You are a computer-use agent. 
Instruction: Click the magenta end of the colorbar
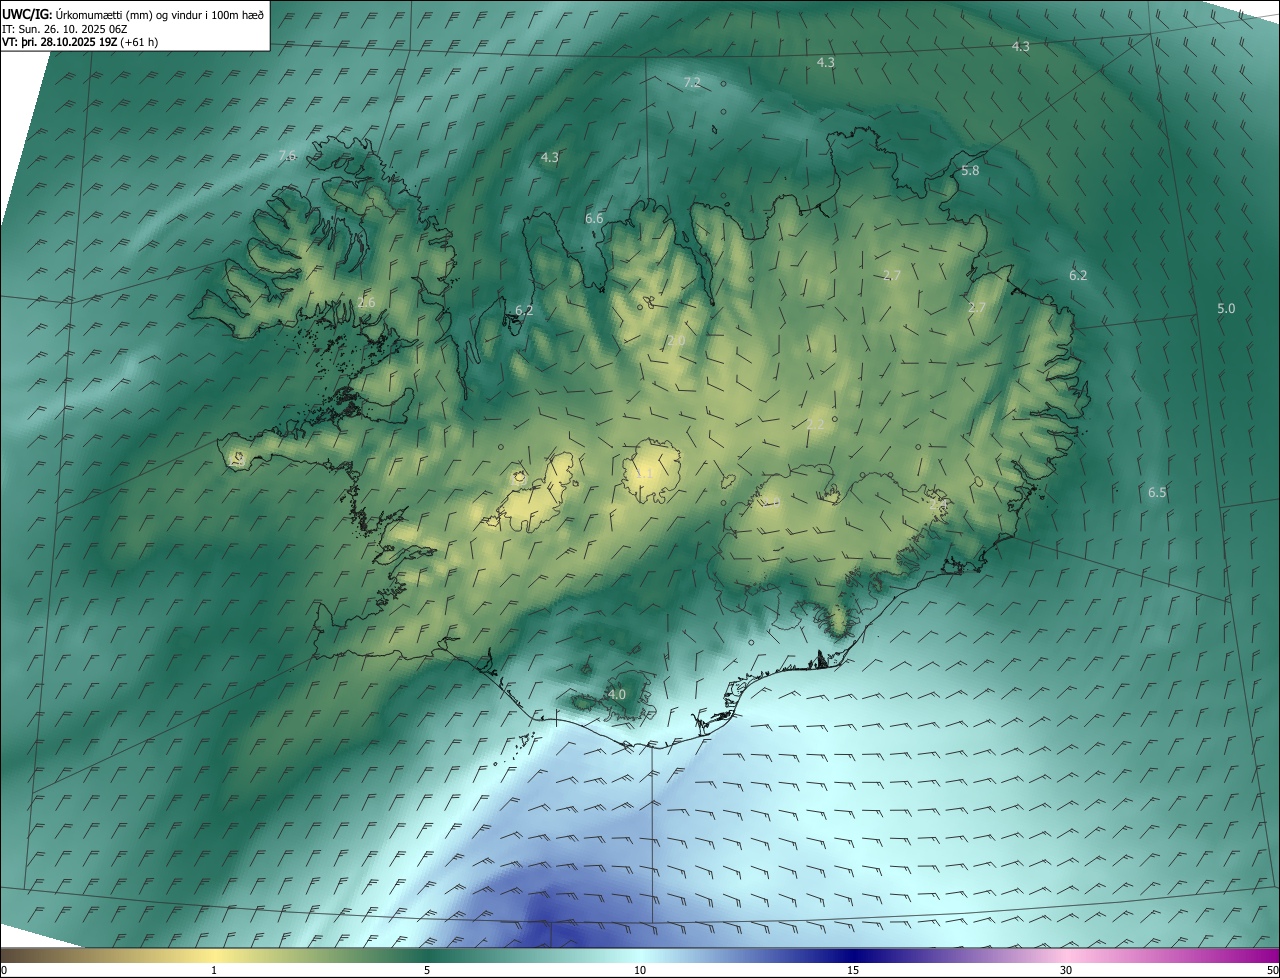click(1268, 955)
